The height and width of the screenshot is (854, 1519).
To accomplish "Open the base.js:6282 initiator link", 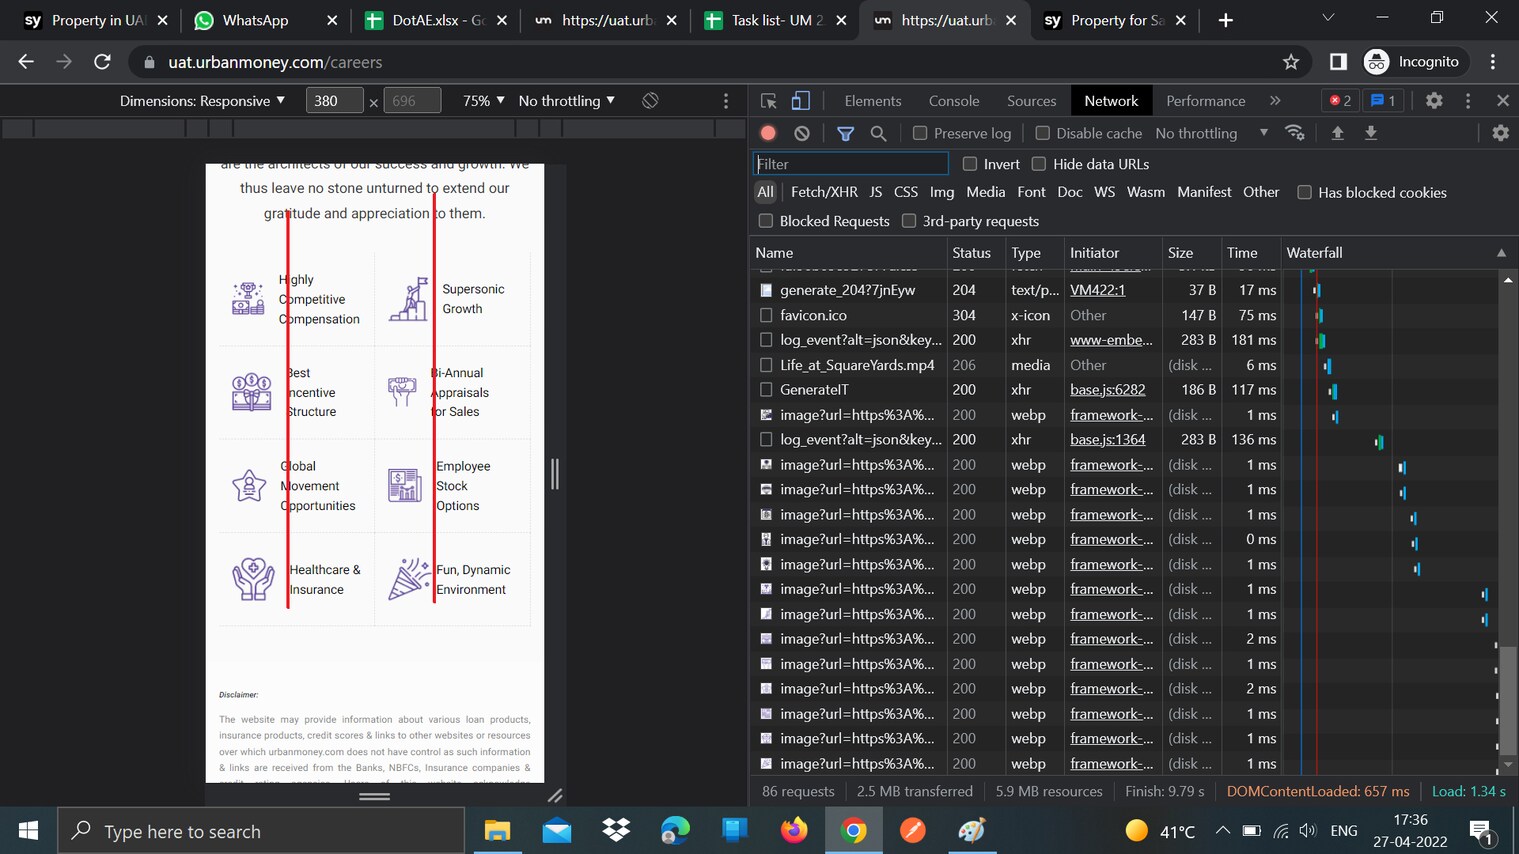I will click(x=1107, y=390).
